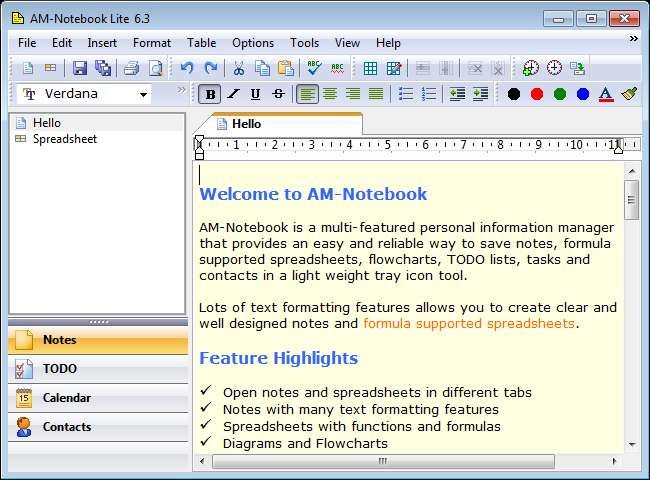This screenshot has width=650, height=480.
Task: Click the Paste clipboard icon
Action: [x=285, y=68]
